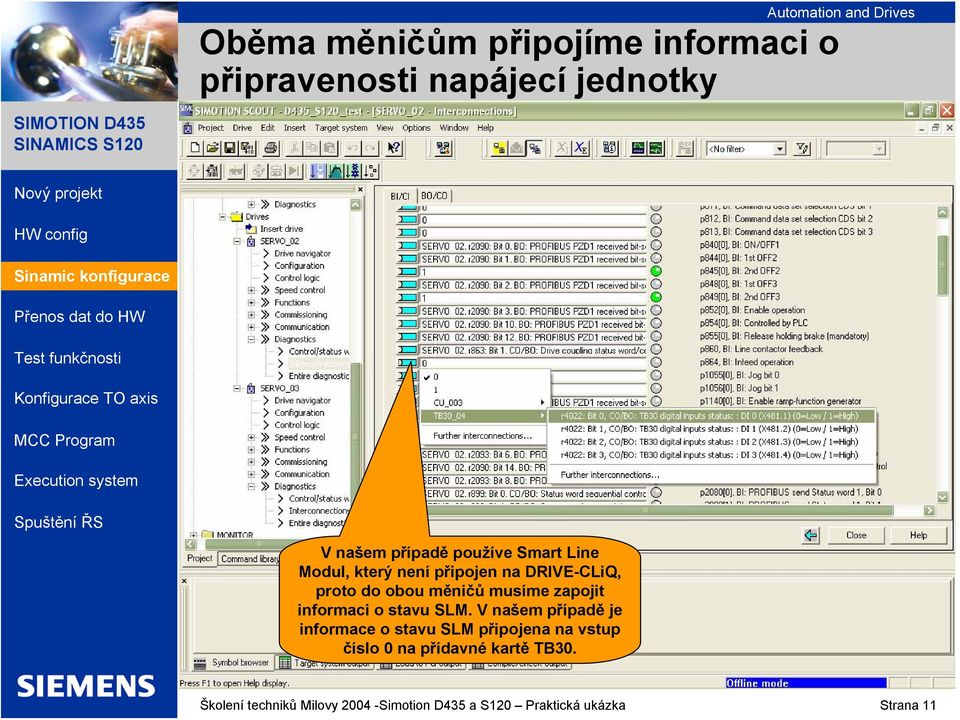Click the Cut scissors icon

[294, 148]
